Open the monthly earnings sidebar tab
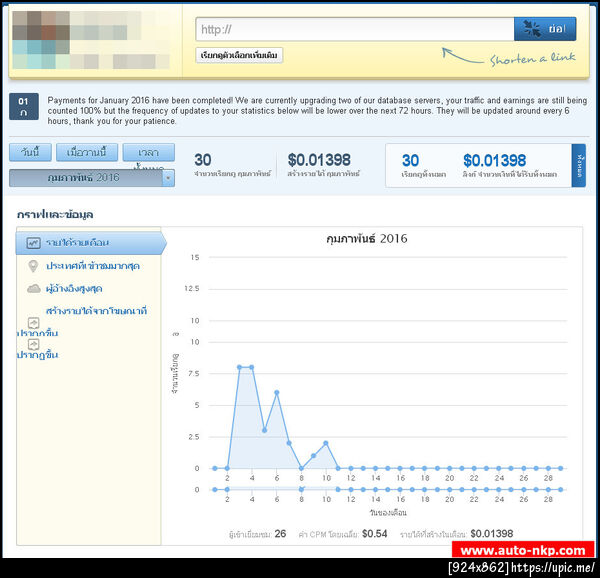 point(91,243)
